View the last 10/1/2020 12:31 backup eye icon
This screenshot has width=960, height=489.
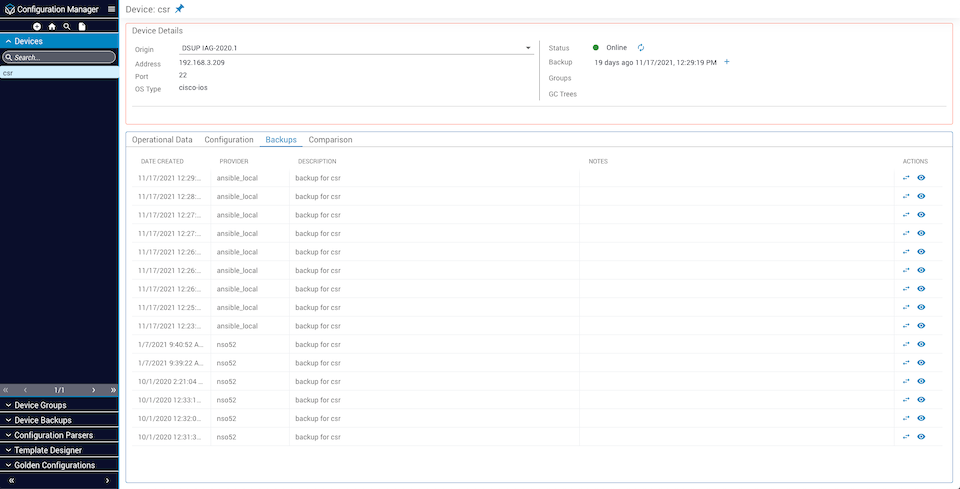pos(921,437)
